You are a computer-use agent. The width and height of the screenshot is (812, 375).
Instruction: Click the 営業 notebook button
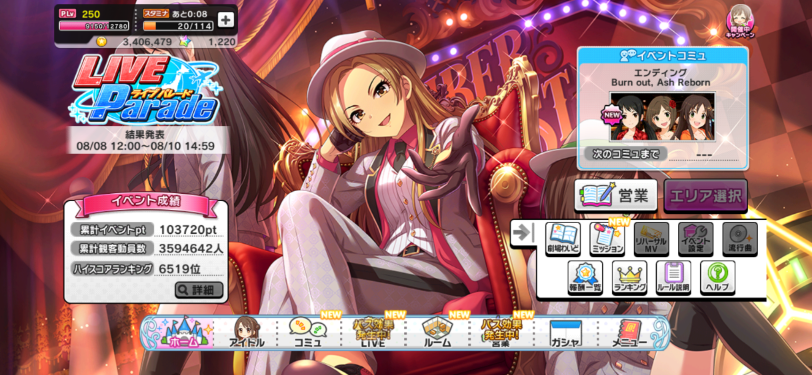(x=616, y=196)
